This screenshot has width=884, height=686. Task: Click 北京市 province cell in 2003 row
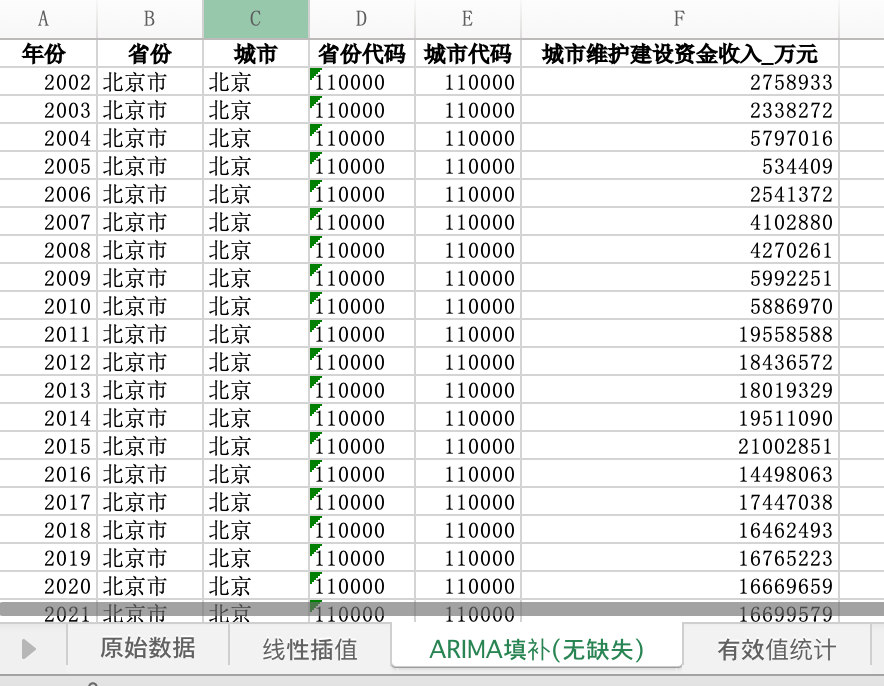[150, 110]
